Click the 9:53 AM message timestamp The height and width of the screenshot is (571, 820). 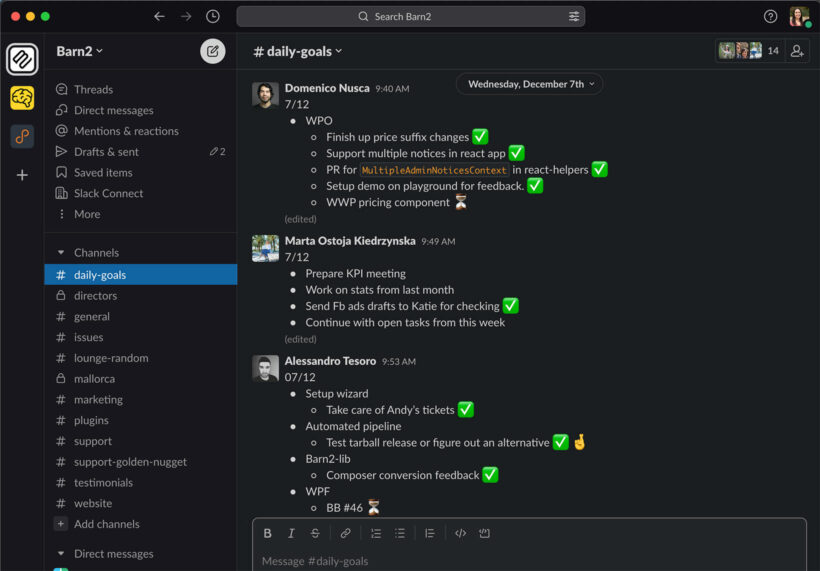[398, 362]
